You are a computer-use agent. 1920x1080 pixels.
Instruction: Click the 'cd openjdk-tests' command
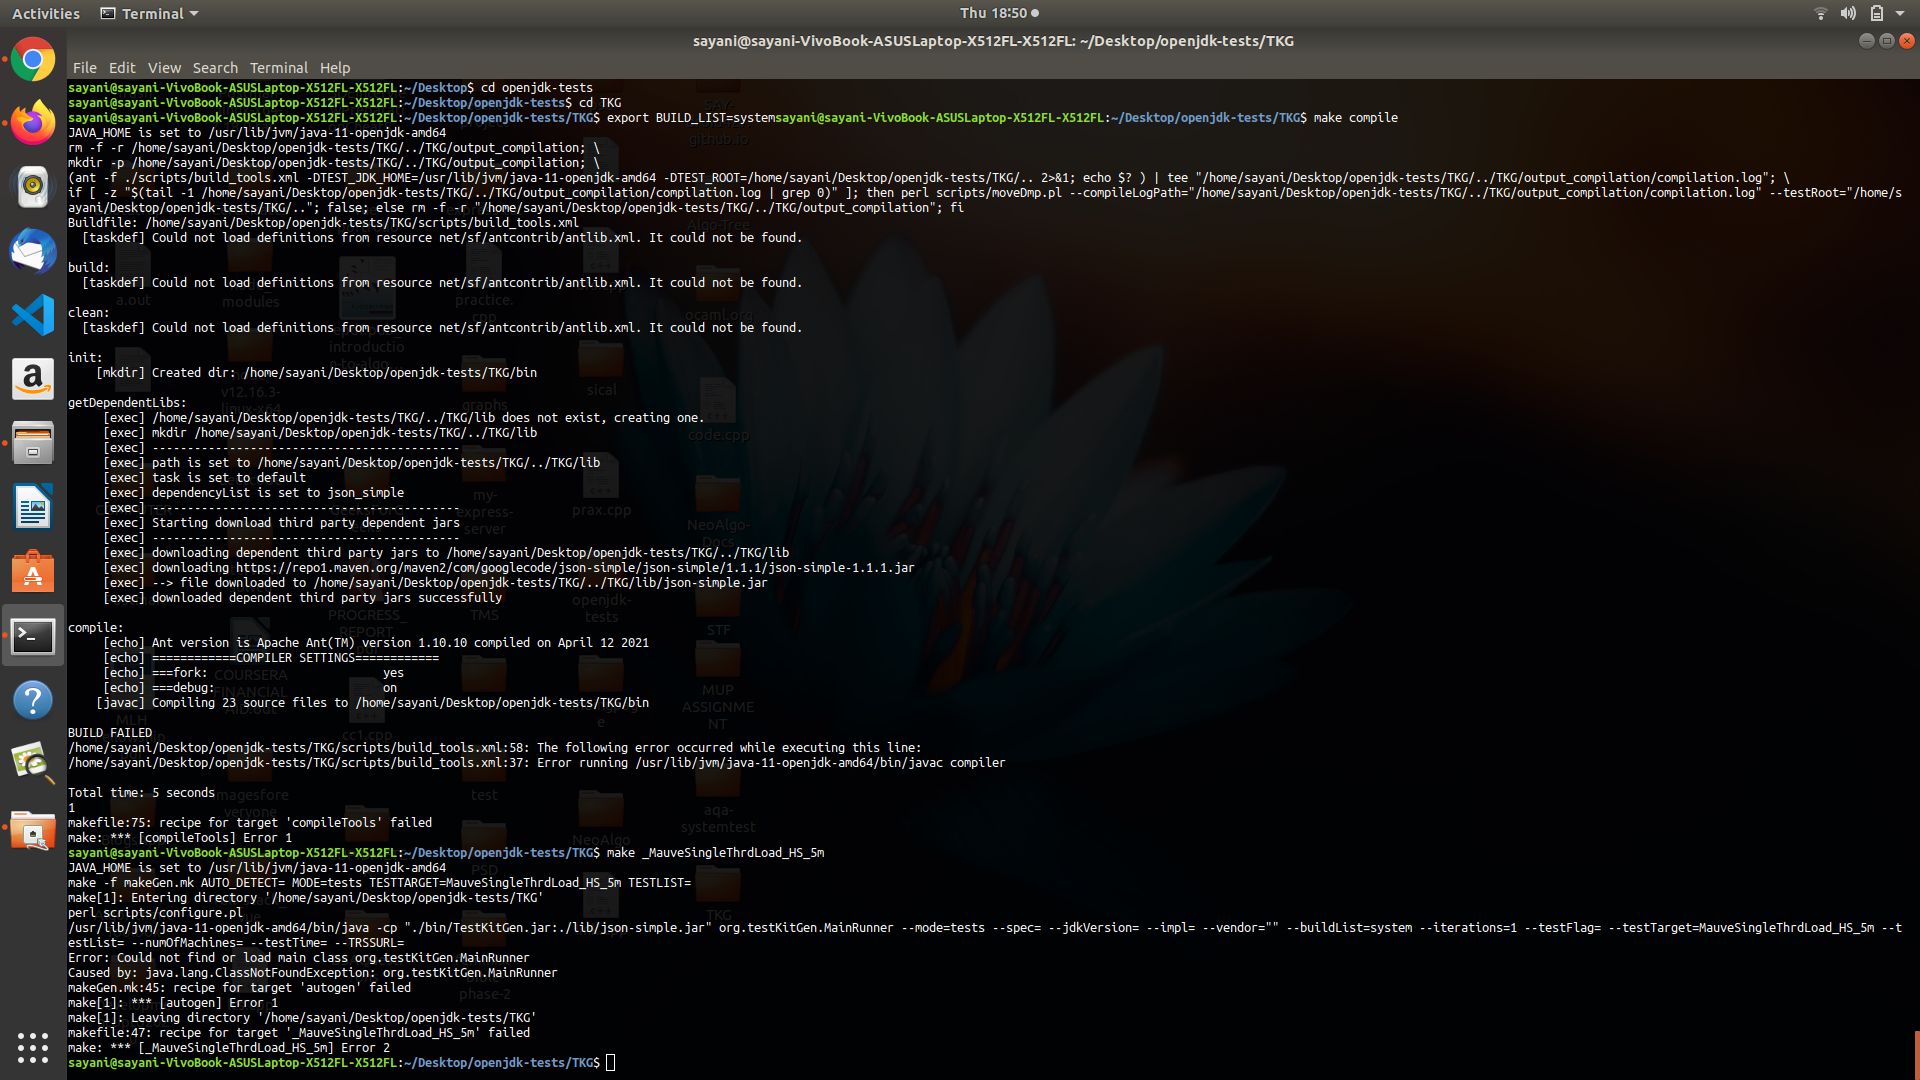tap(537, 88)
